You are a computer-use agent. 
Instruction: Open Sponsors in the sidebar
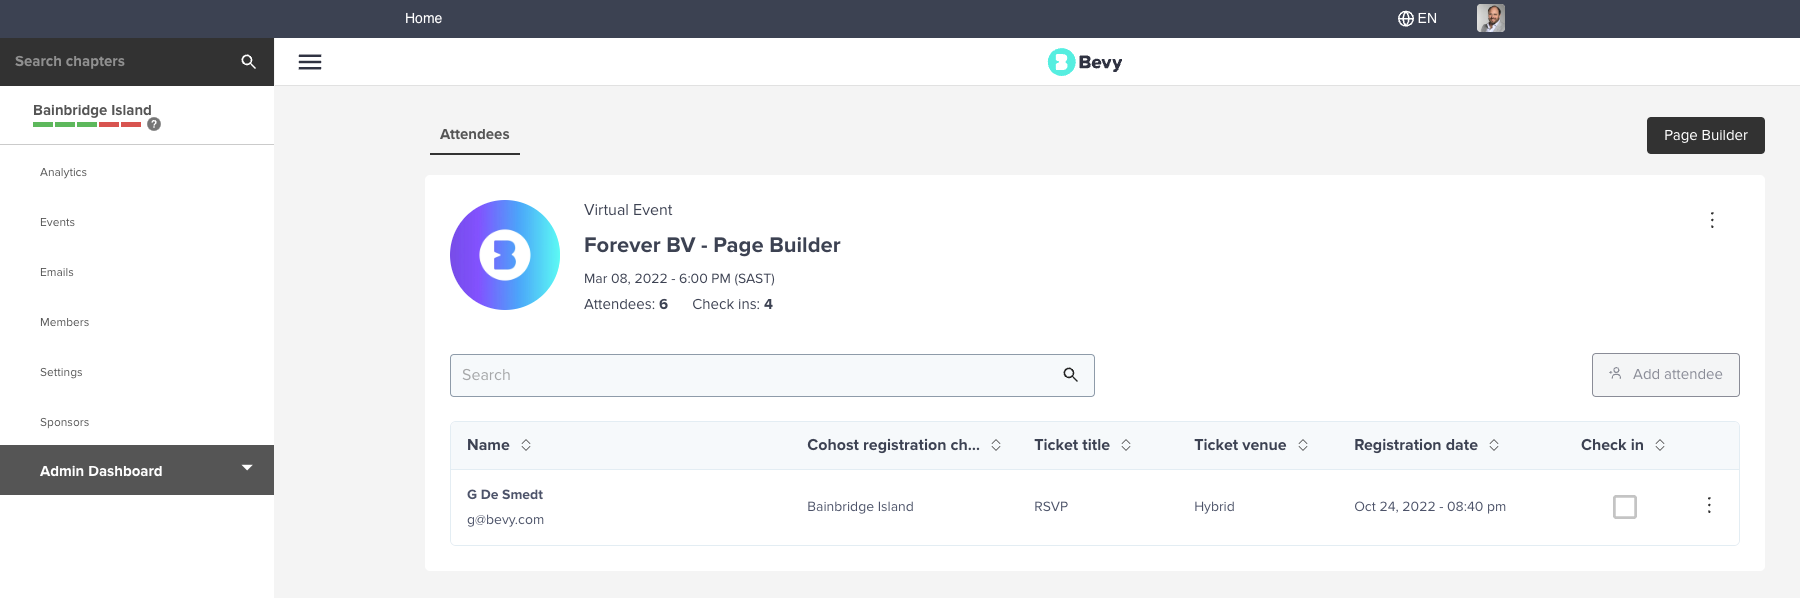tap(64, 422)
